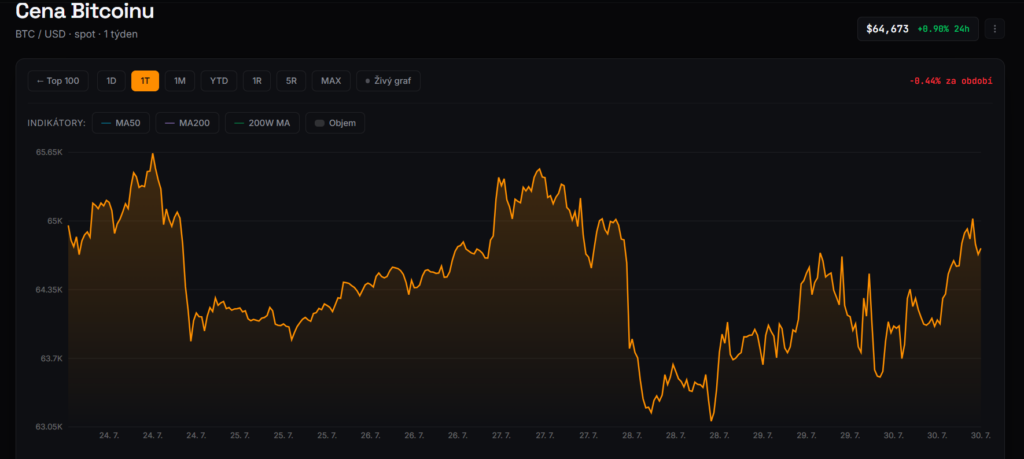1024x459 pixels.
Task: Click the 63.05K axis label
Action: 49,427
